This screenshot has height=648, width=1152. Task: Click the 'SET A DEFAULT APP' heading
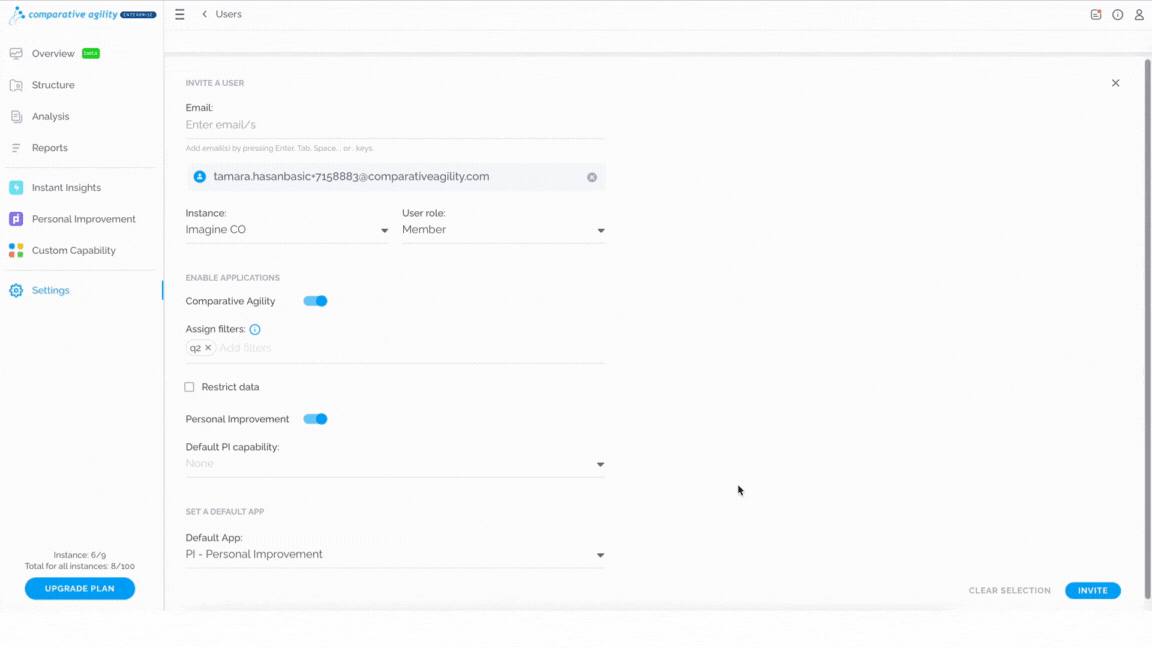pyautogui.click(x=225, y=511)
